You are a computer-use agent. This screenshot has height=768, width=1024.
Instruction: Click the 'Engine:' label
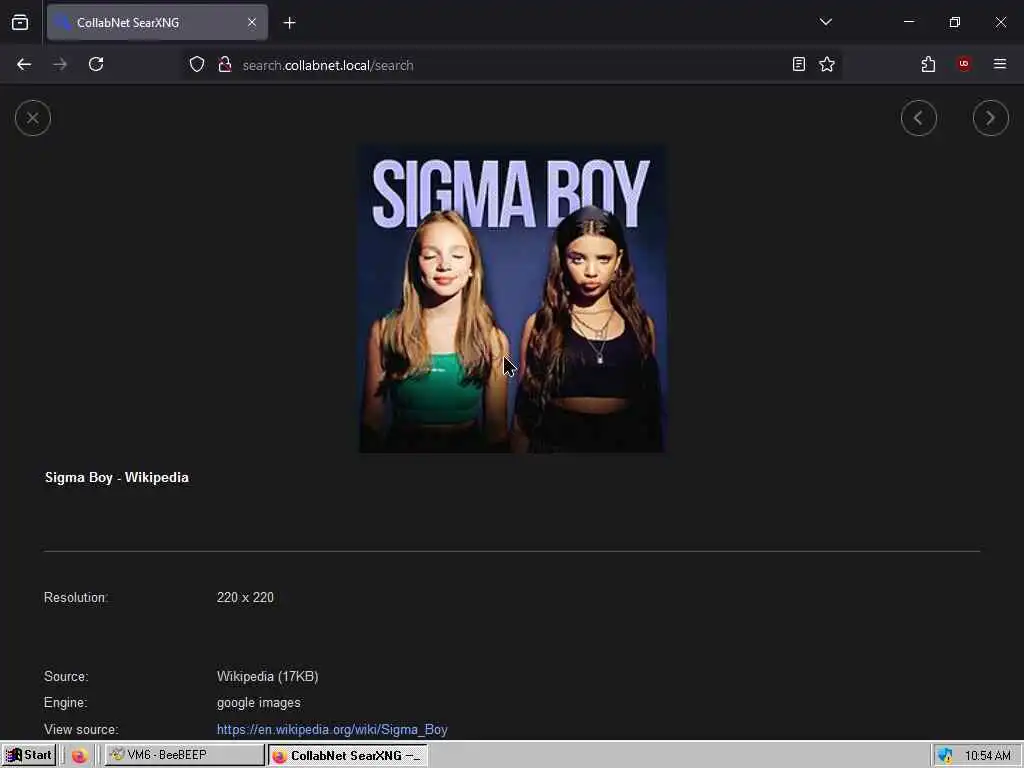click(x=65, y=703)
